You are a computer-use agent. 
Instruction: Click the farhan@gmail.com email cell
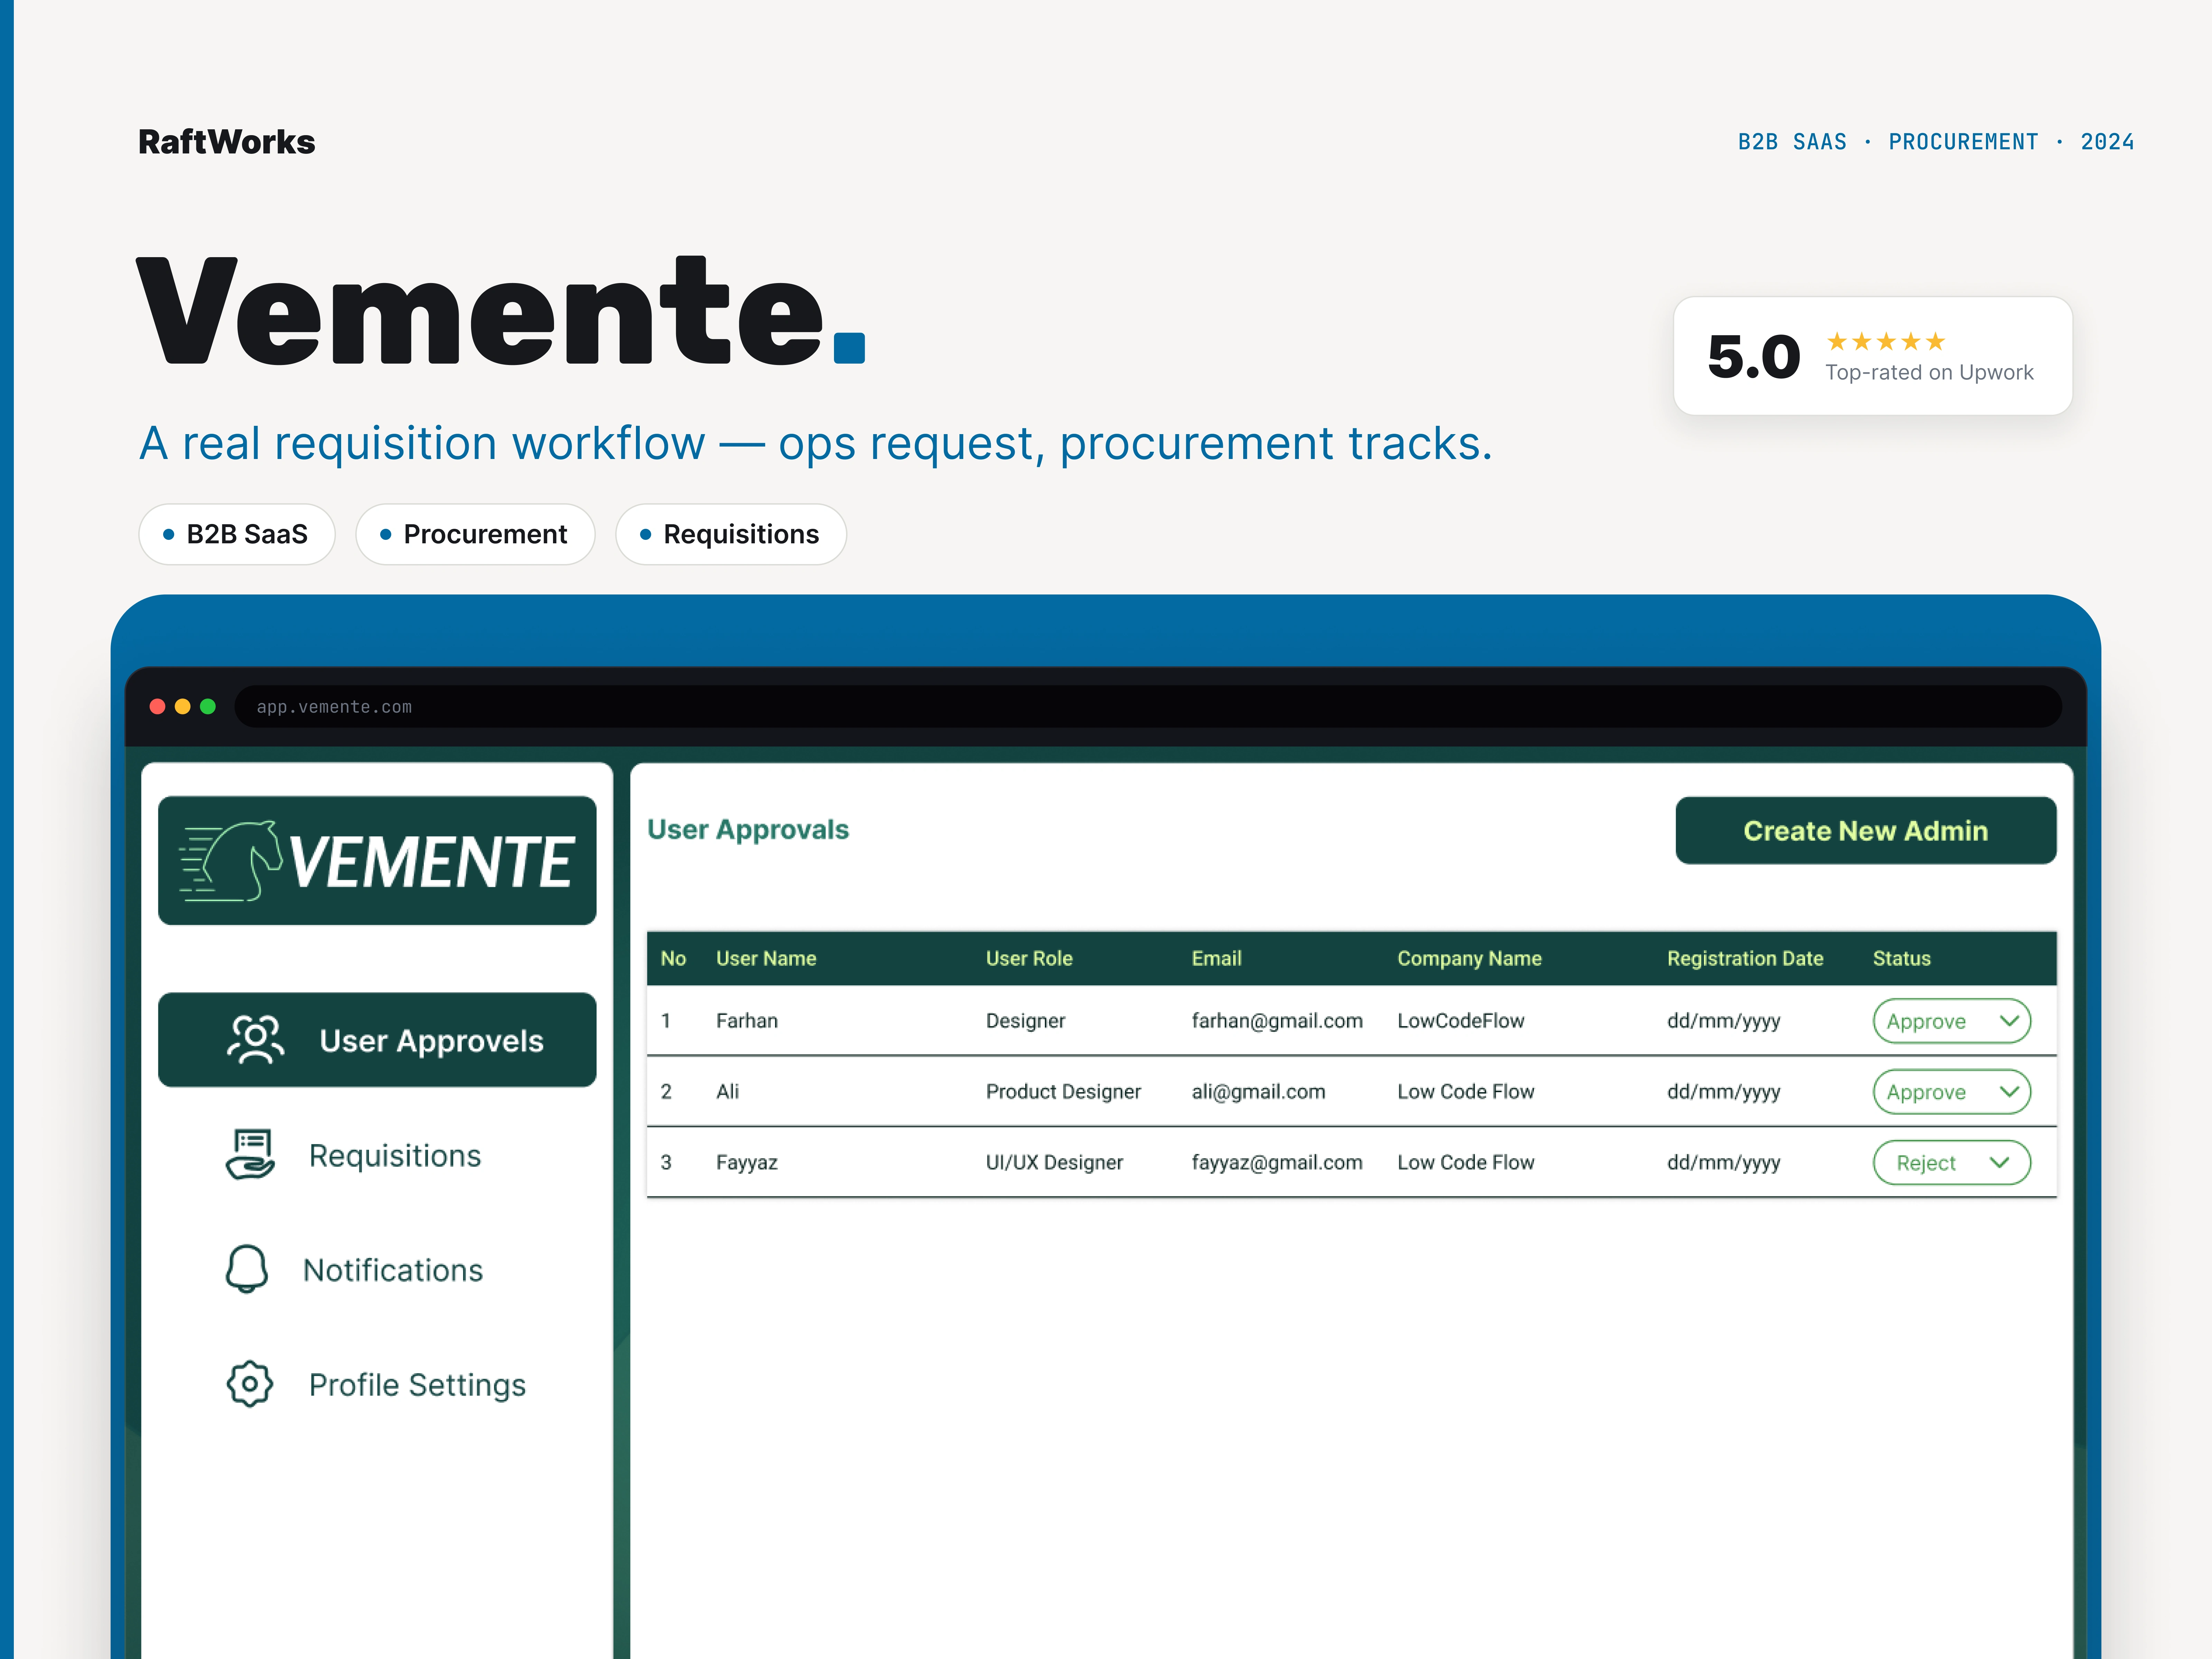[x=1277, y=1021]
